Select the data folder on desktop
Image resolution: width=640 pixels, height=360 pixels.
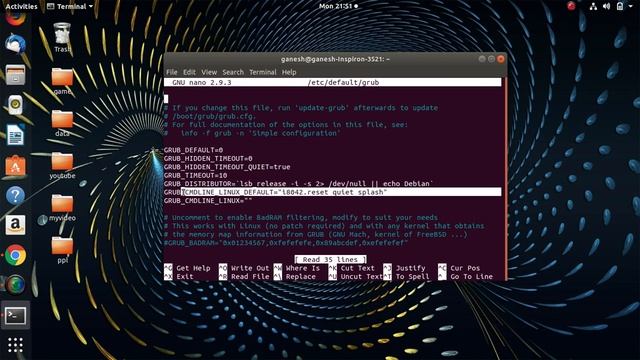coord(62,123)
